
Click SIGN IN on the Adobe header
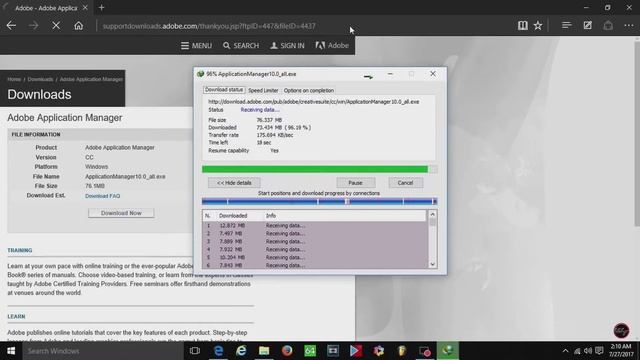[x=287, y=46]
